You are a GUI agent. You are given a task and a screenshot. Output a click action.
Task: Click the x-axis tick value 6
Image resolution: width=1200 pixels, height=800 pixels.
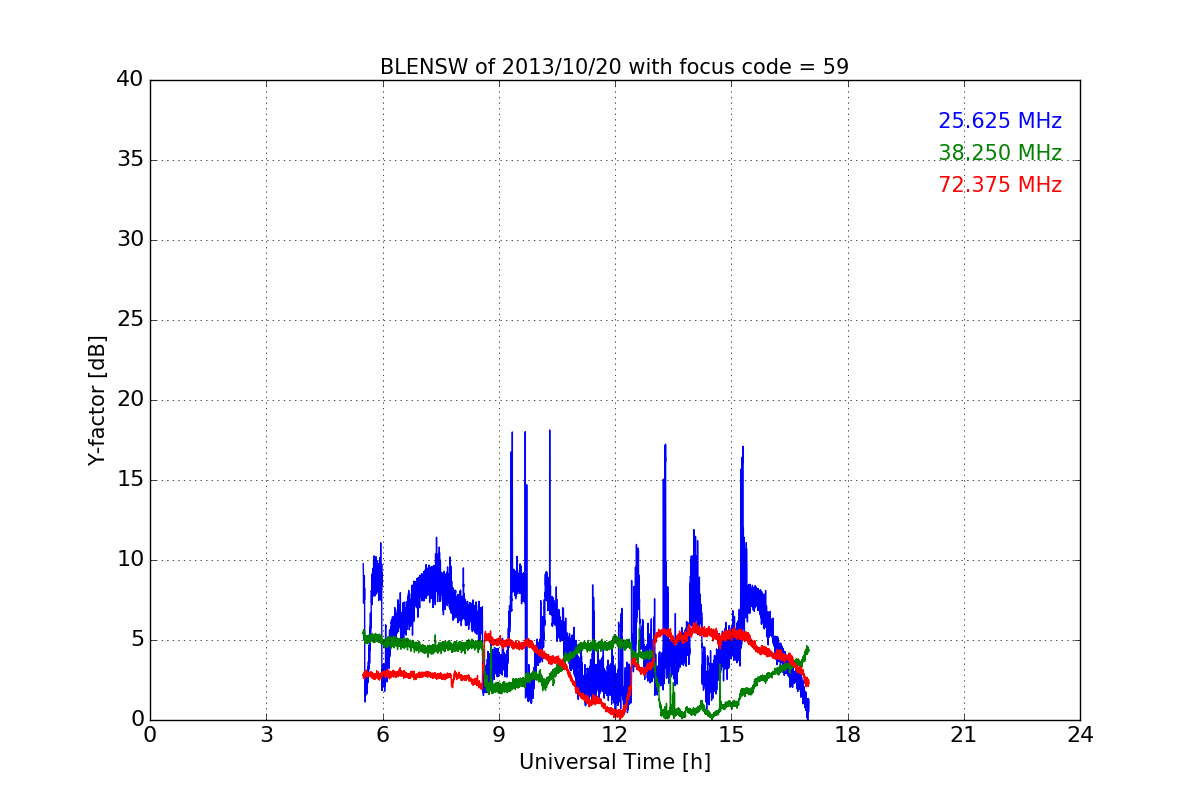click(x=383, y=735)
